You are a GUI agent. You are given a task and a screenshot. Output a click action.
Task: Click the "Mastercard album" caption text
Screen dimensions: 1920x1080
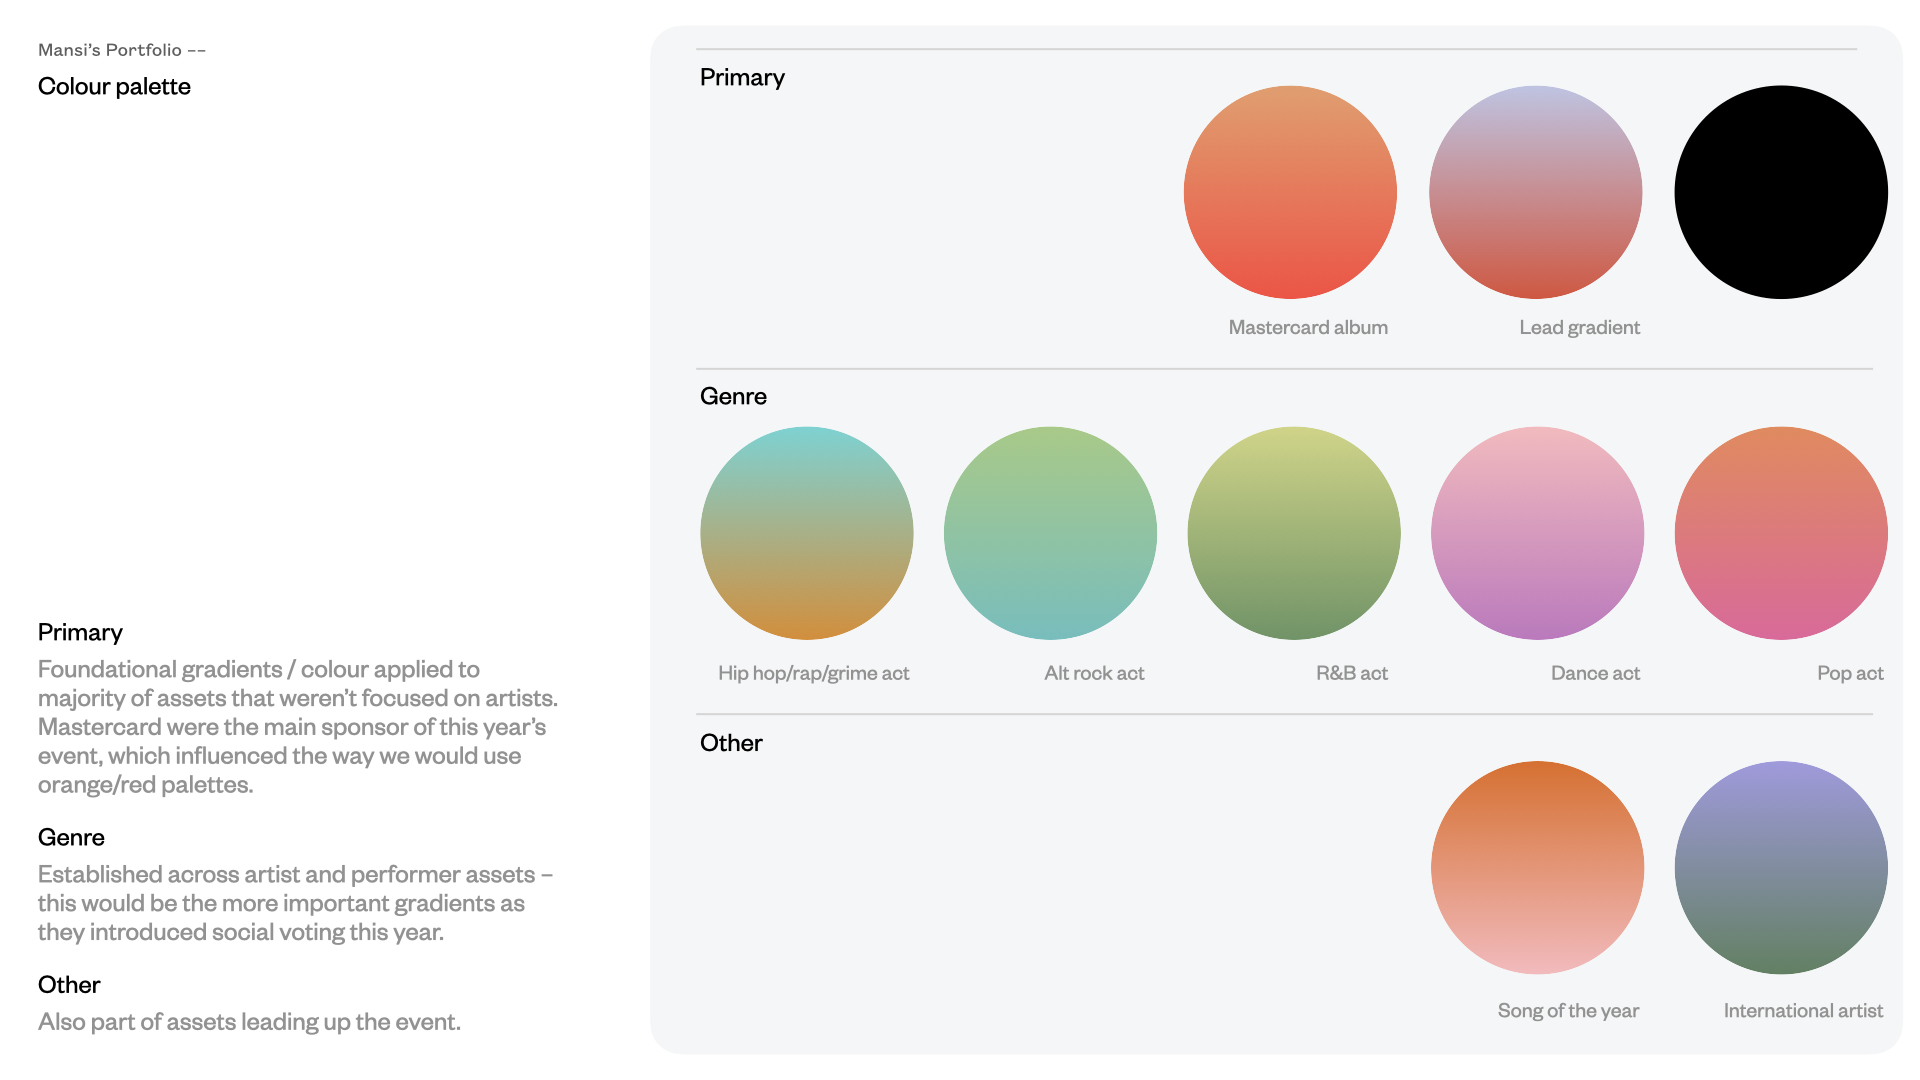(x=1308, y=328)
